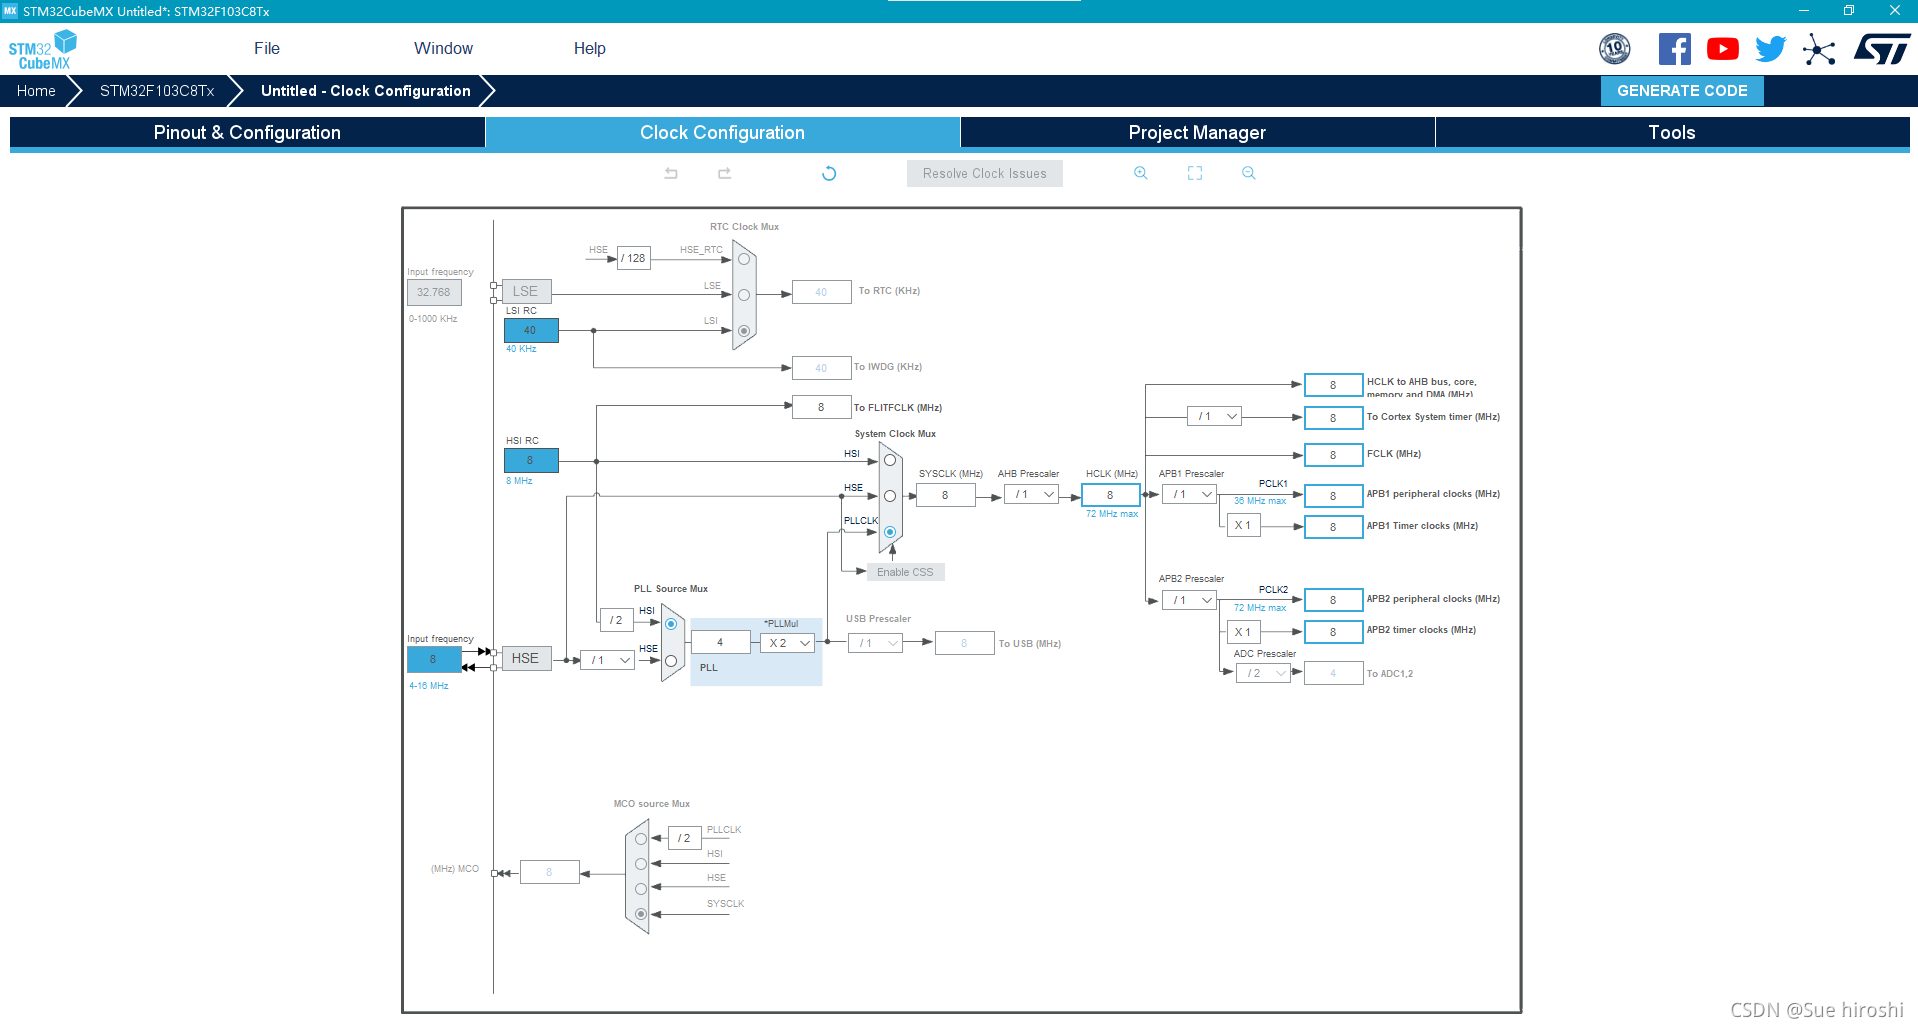Viewport: 1918px width, 1028px height.
Task: Open the Window menu
Action: click(443, 48)
